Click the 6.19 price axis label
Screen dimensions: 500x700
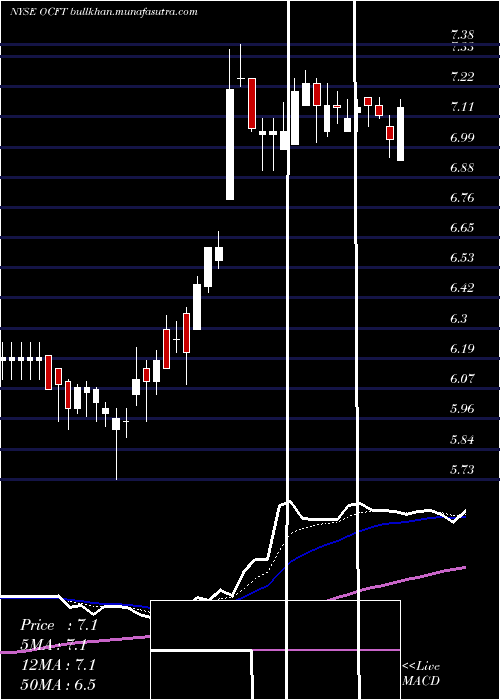pos(462,348)
